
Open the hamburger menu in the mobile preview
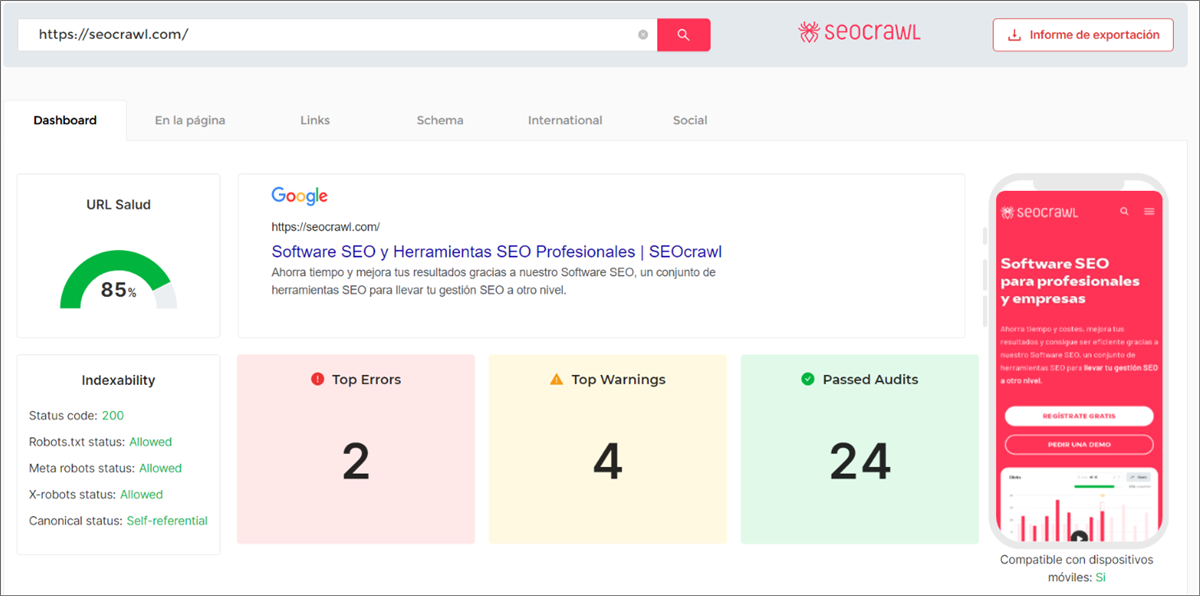pyautogui.click(x=1149, y=210)
